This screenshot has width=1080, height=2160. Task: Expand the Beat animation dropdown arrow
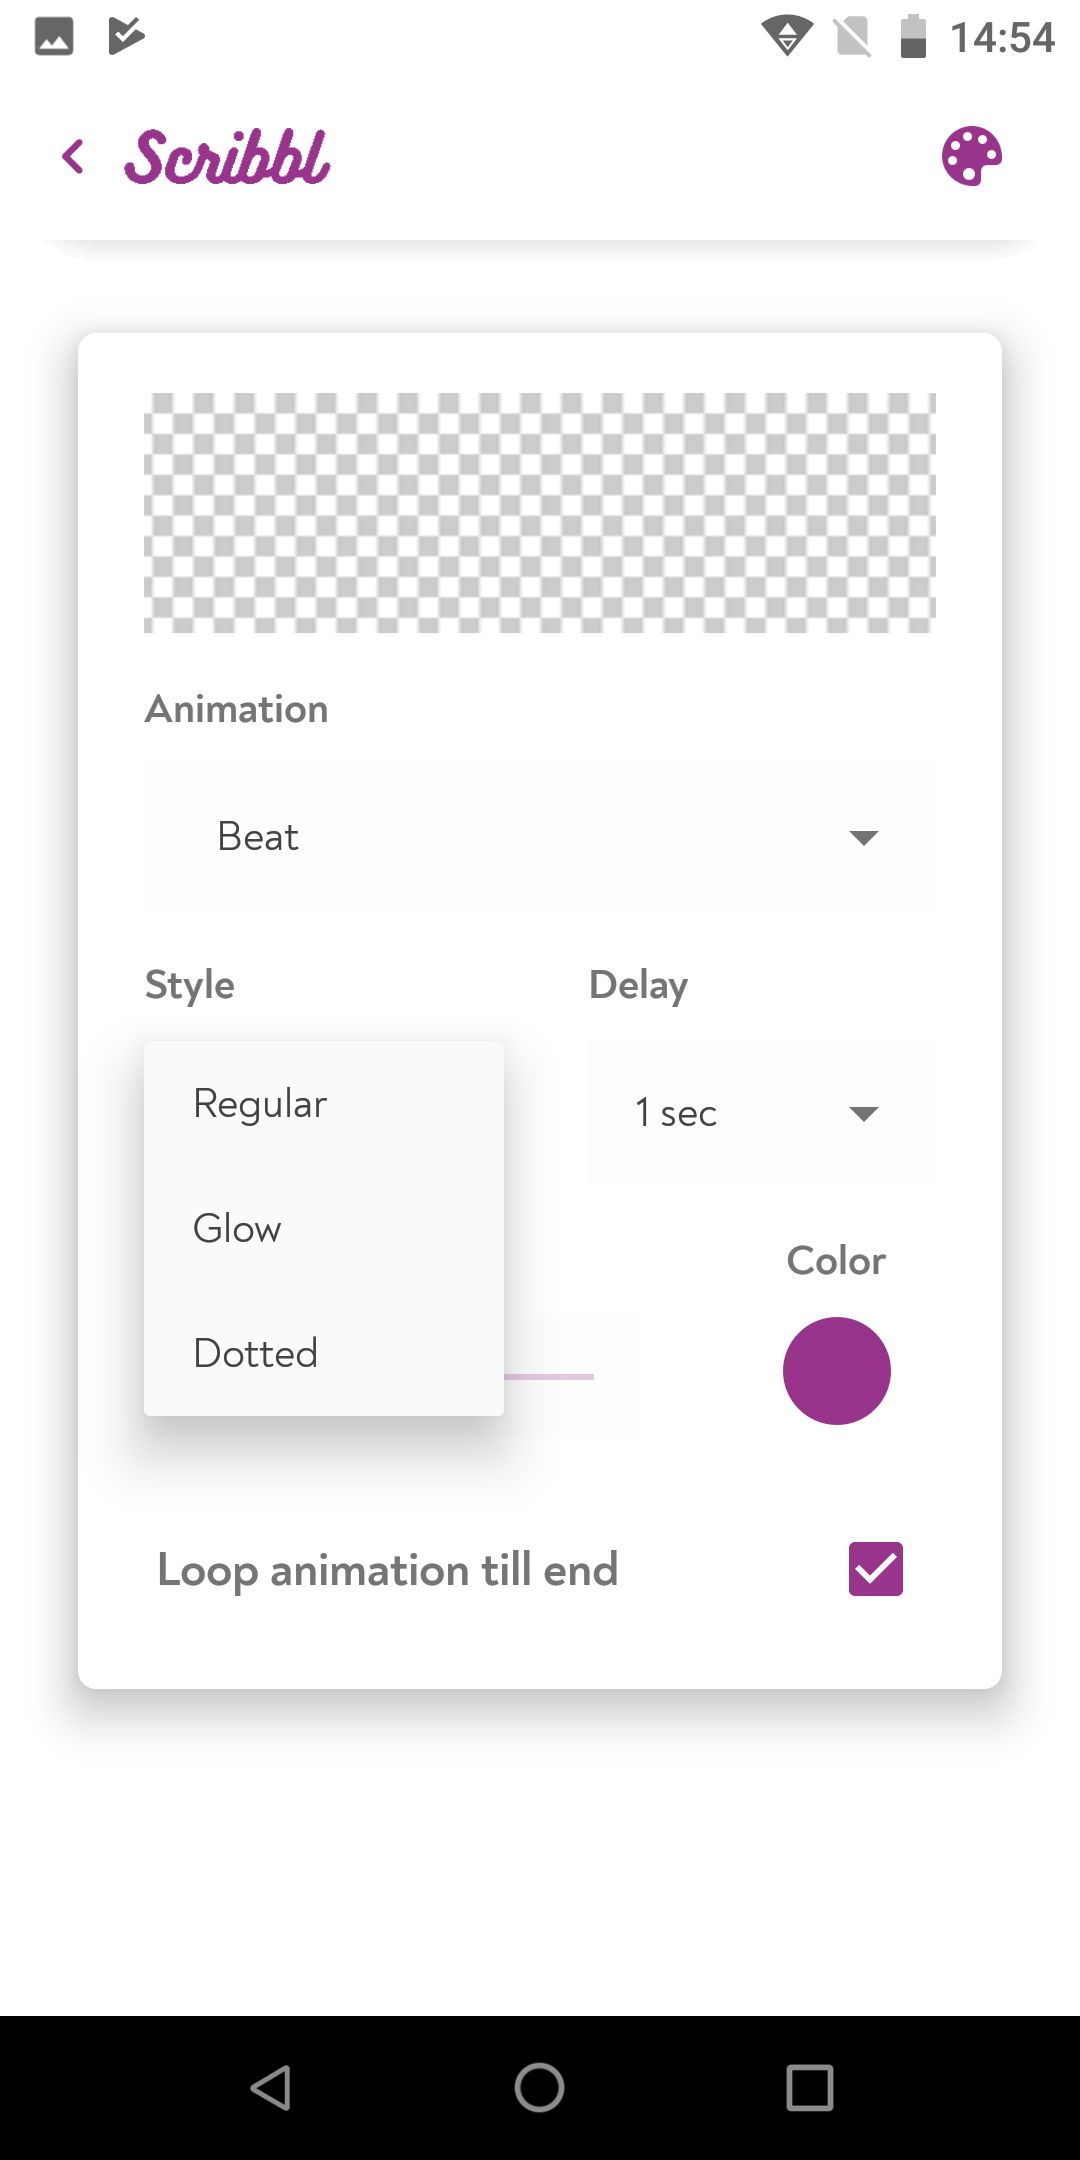(863, 837)
